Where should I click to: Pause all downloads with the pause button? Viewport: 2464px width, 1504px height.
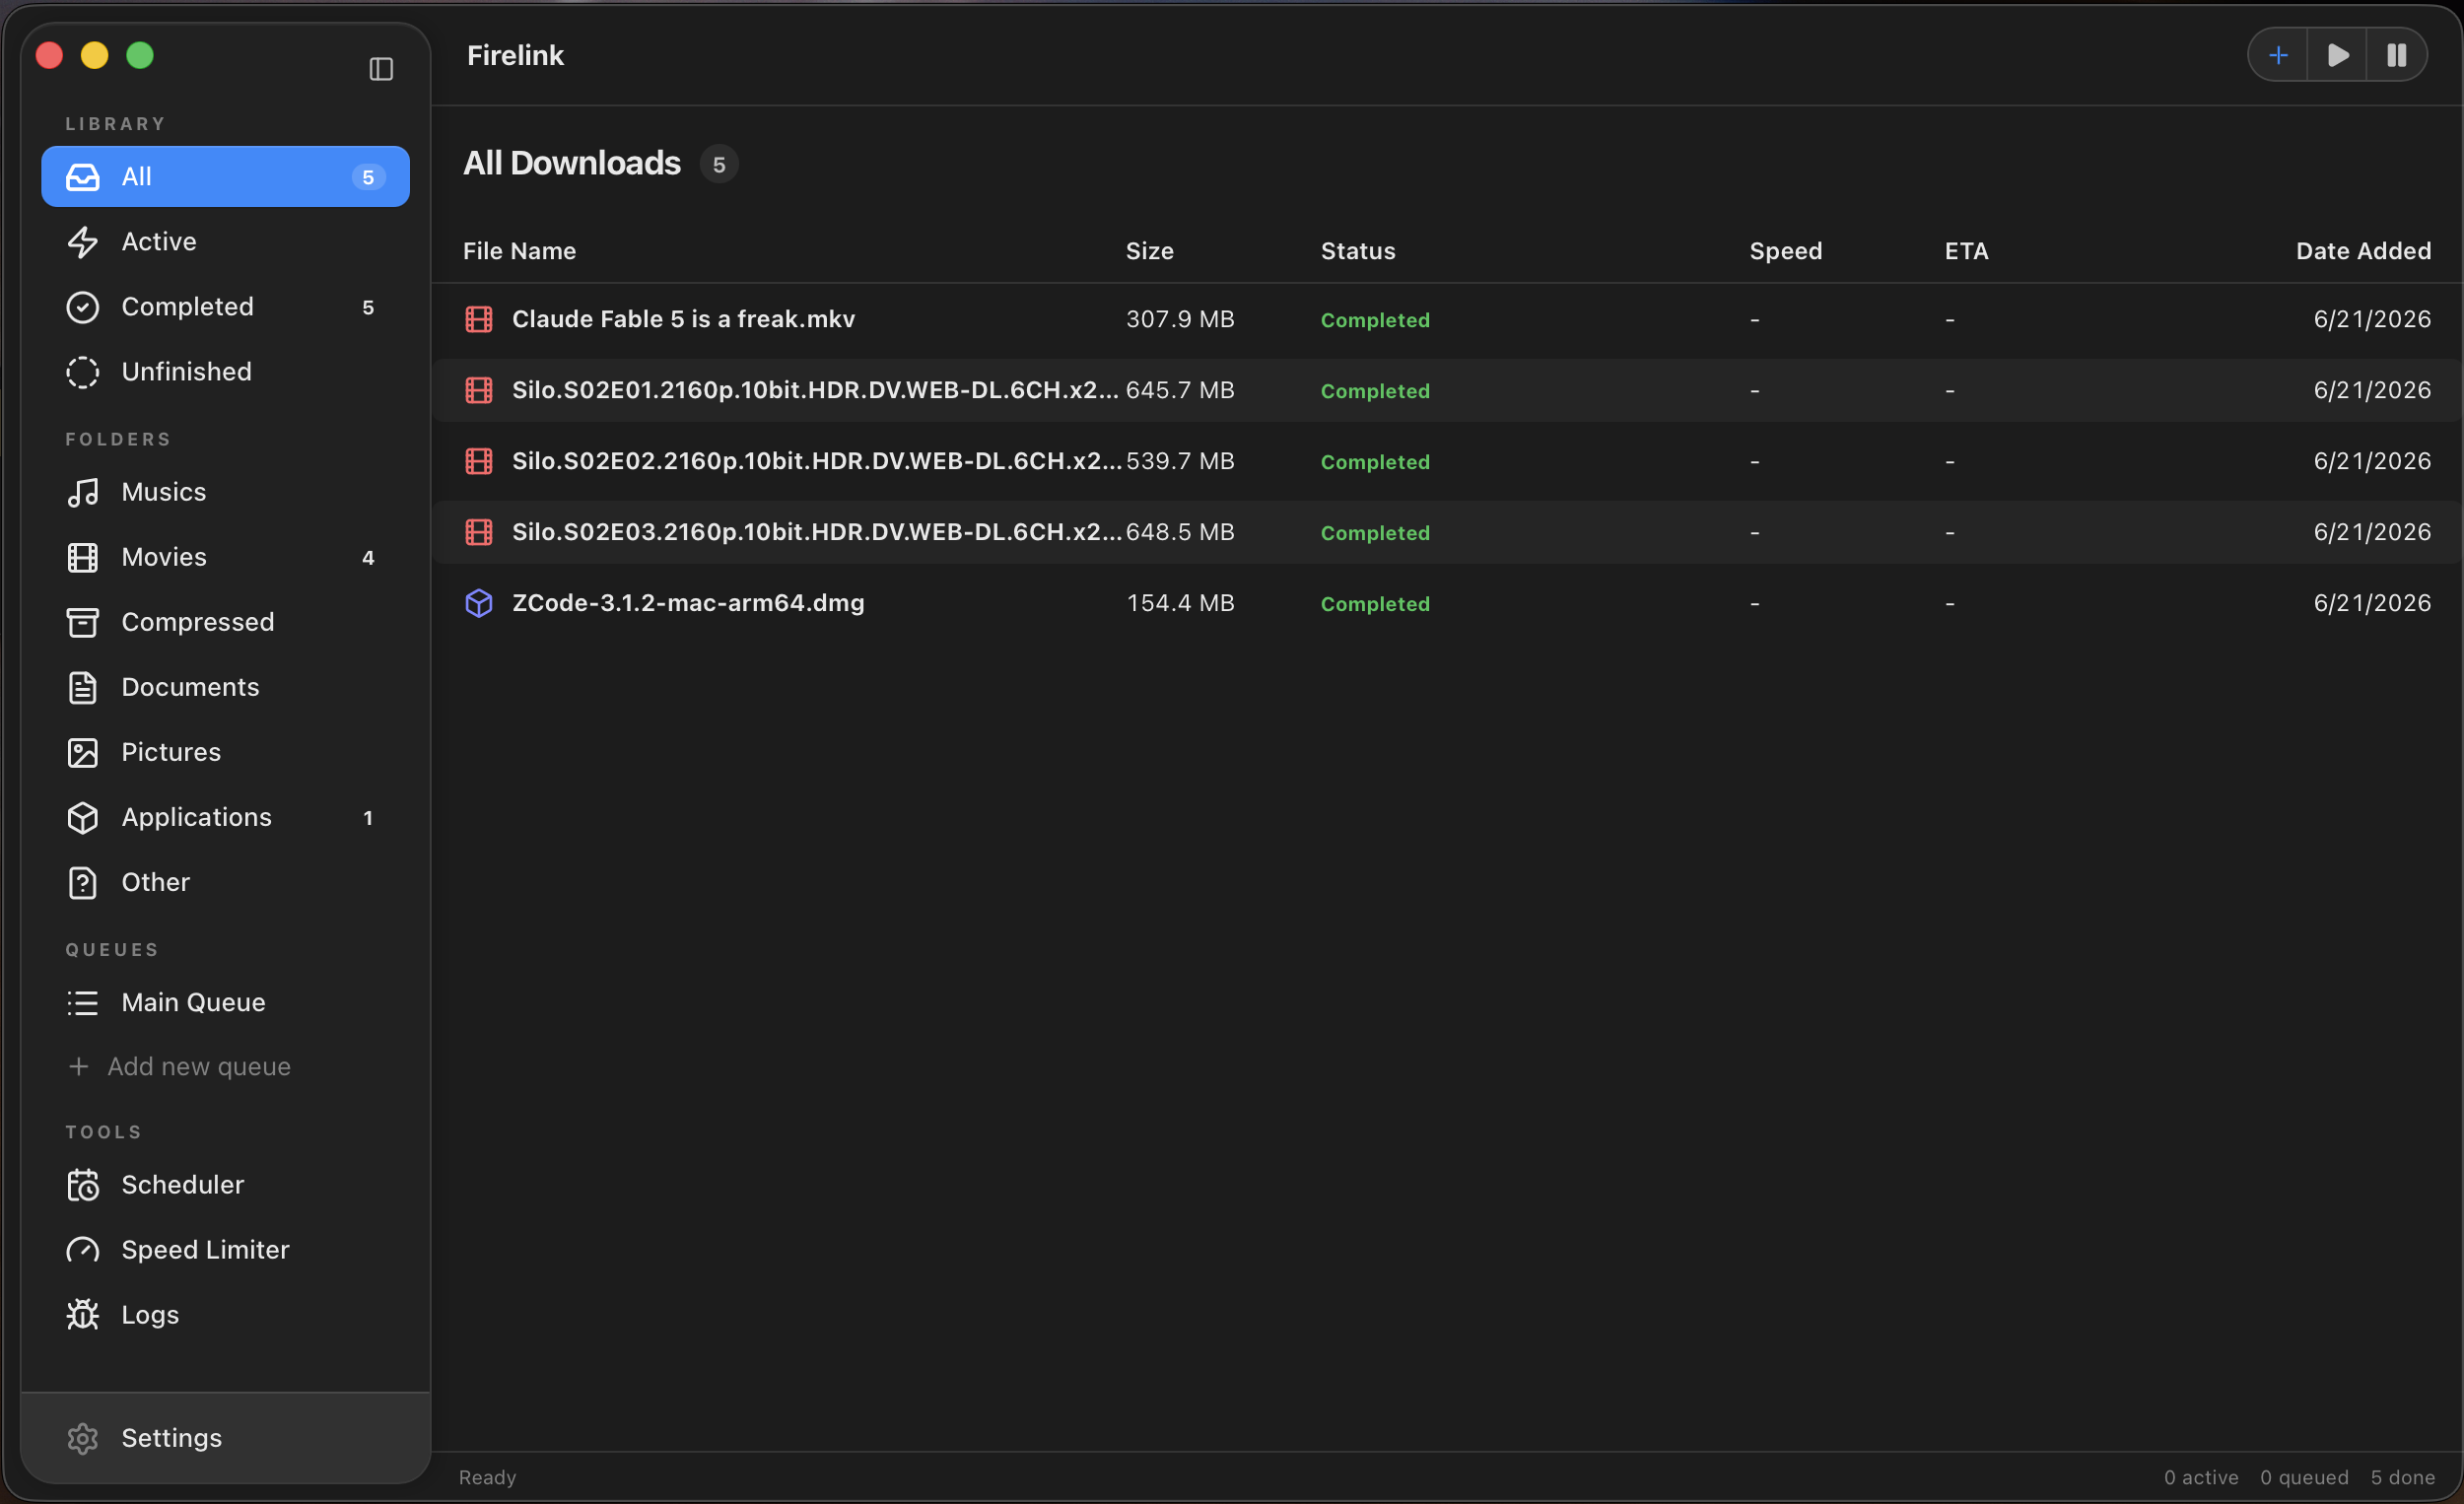(2396, 55)
